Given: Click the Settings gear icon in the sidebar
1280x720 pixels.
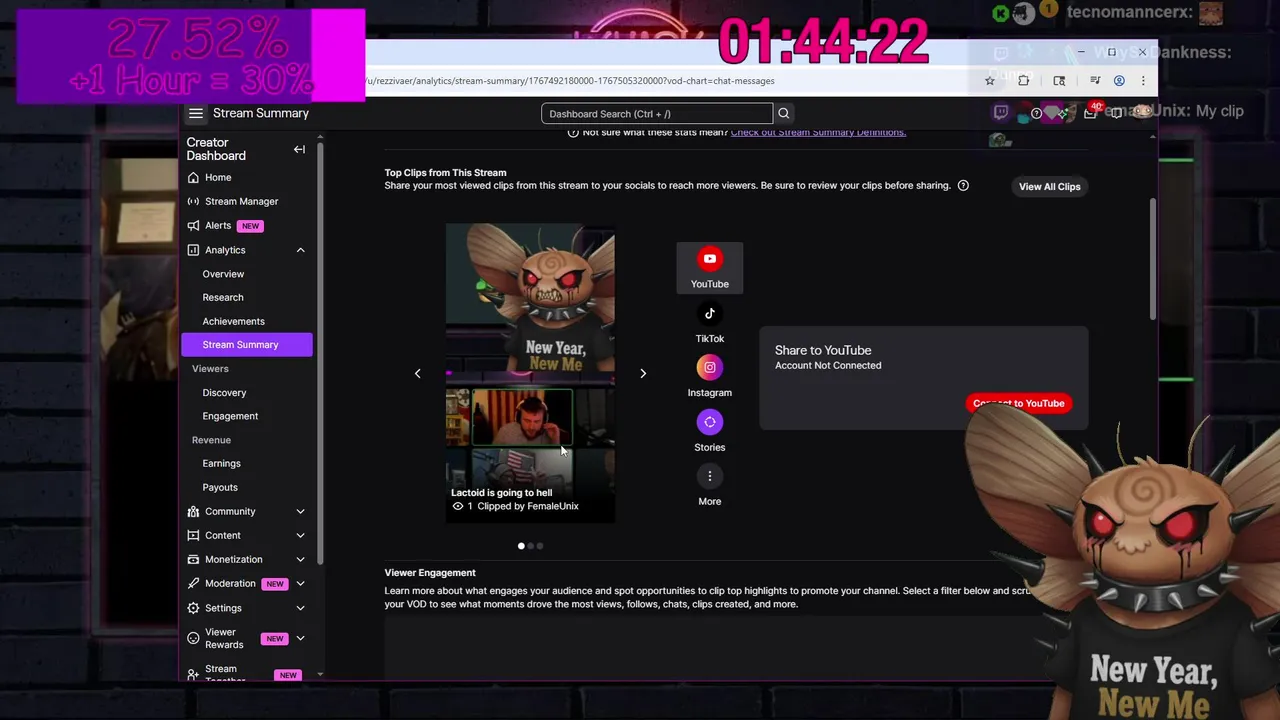Looking at the screenshot, I should point(194,608).
